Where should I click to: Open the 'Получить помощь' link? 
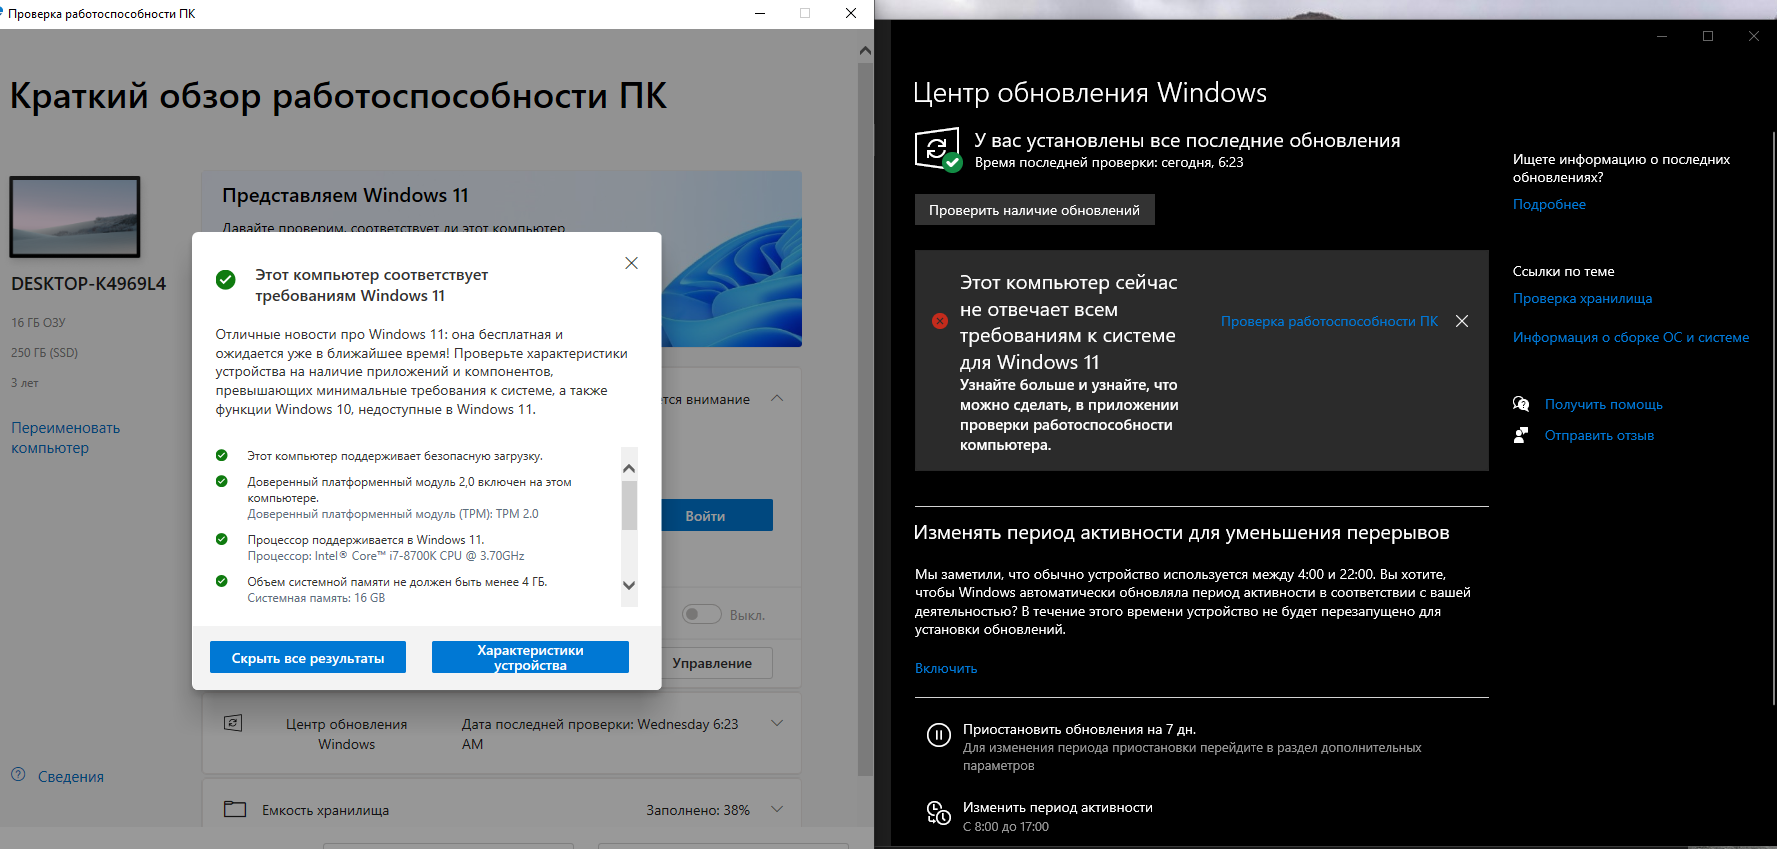click(x=1604, y=404)
